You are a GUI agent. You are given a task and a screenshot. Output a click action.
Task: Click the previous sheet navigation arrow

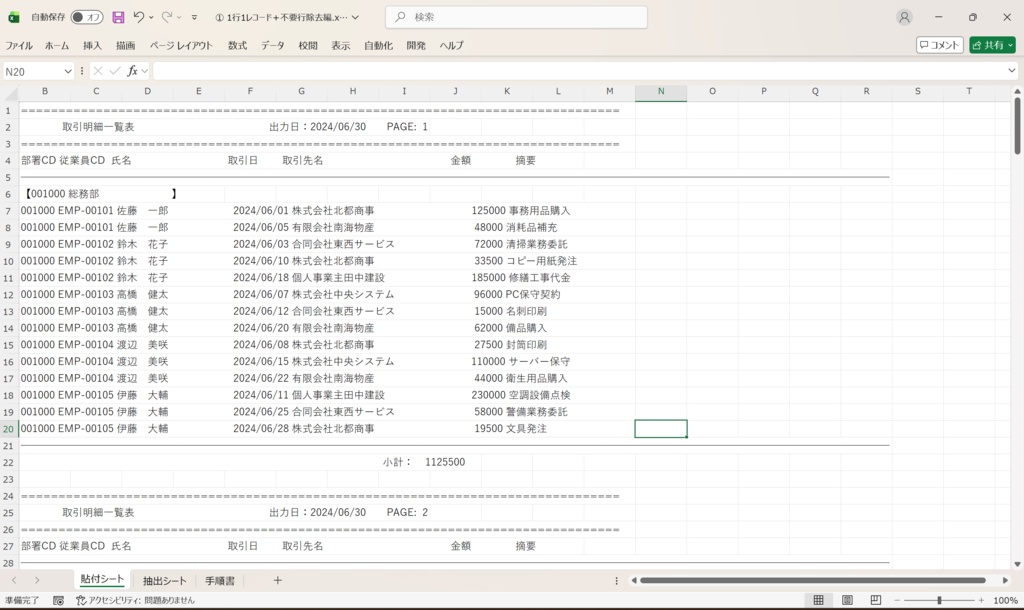(14, 580)
